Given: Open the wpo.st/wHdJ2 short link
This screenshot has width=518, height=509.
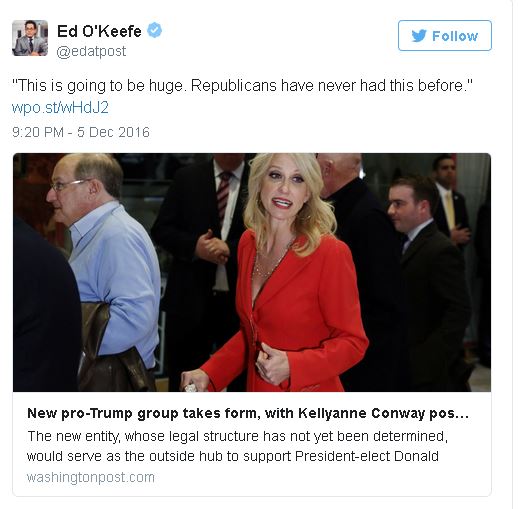Looking at the screenshot, I should [x=60, y=108].
